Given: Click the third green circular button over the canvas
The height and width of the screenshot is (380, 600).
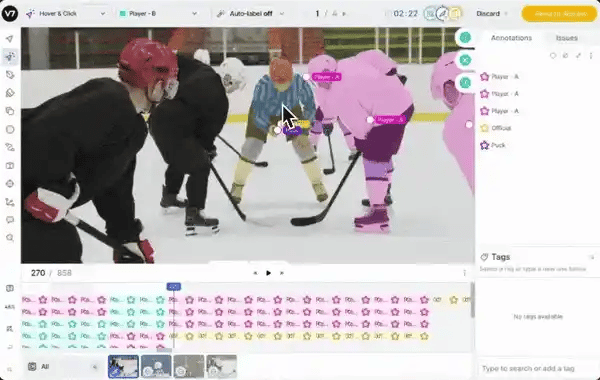Looking at the screenshot, I should point(465,83).
